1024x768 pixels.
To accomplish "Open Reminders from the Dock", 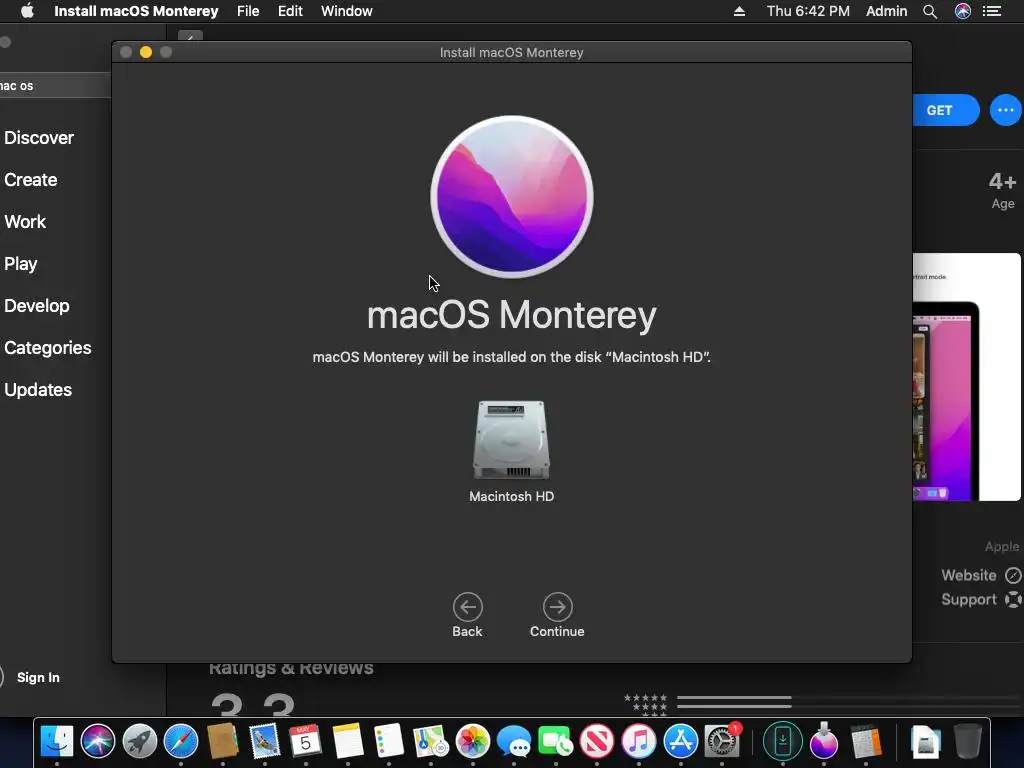I will tap(389, 741).
